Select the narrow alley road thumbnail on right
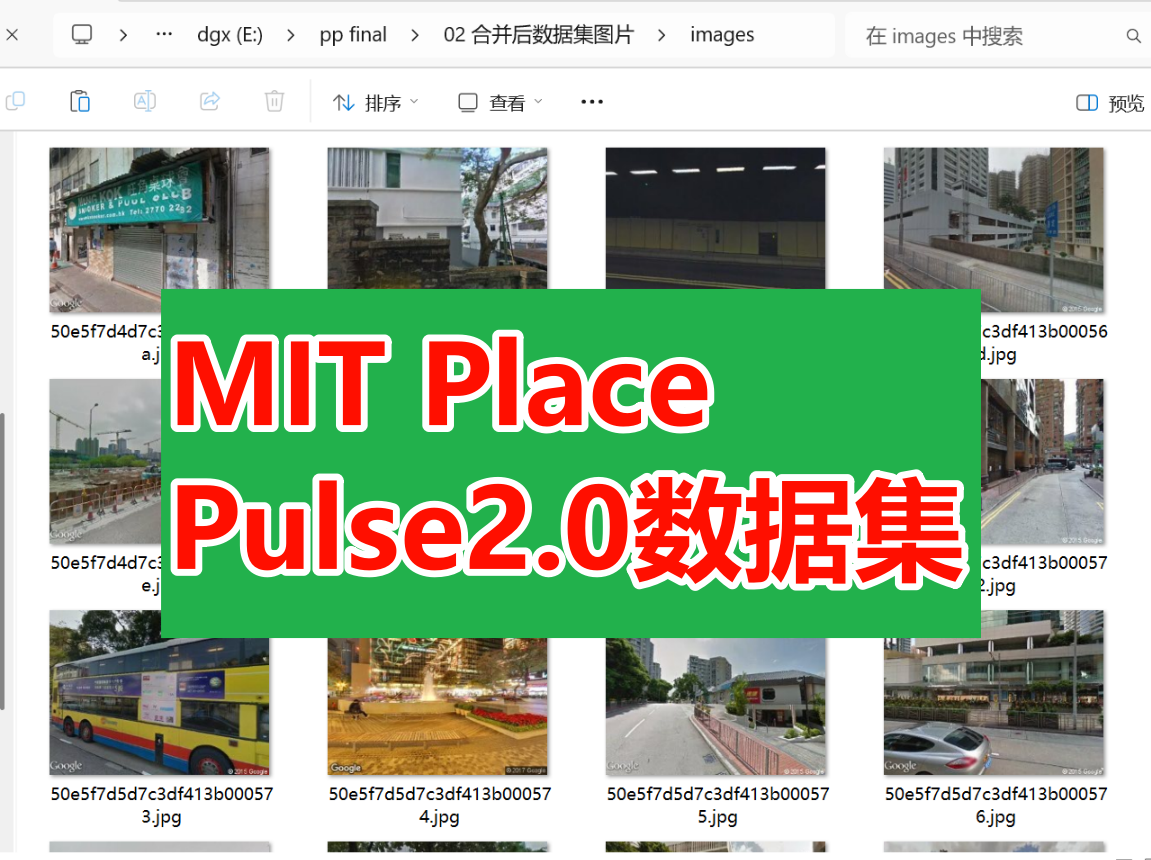Screen dimensions: 1151x860 pyautogui.click(x=1042, y=461)
